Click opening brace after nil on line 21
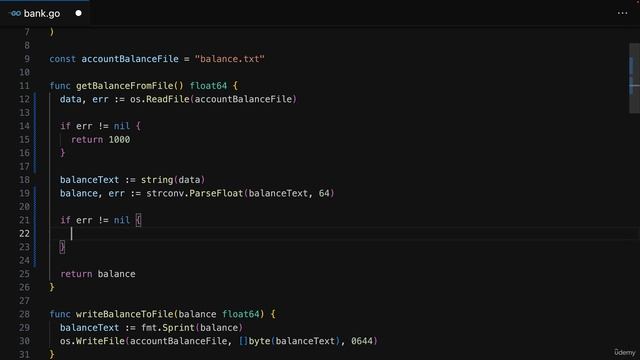This screenshot has width=640, height=360. coord(138,220)
